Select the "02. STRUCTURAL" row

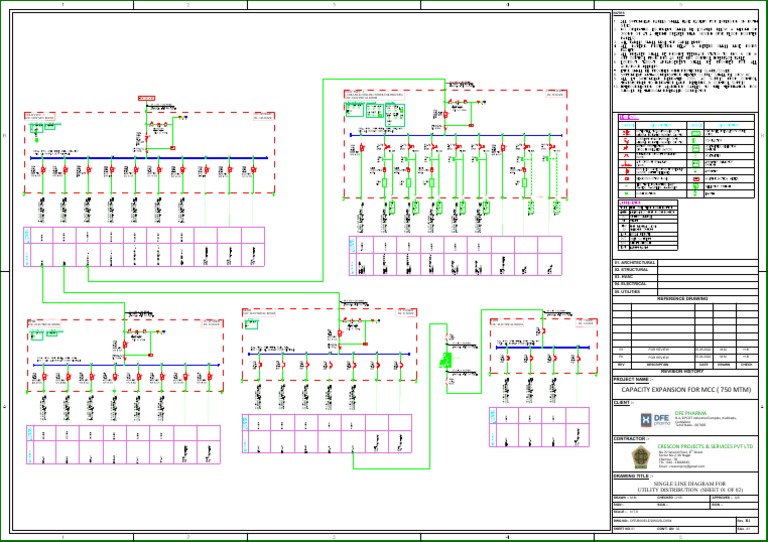point(685,270)
